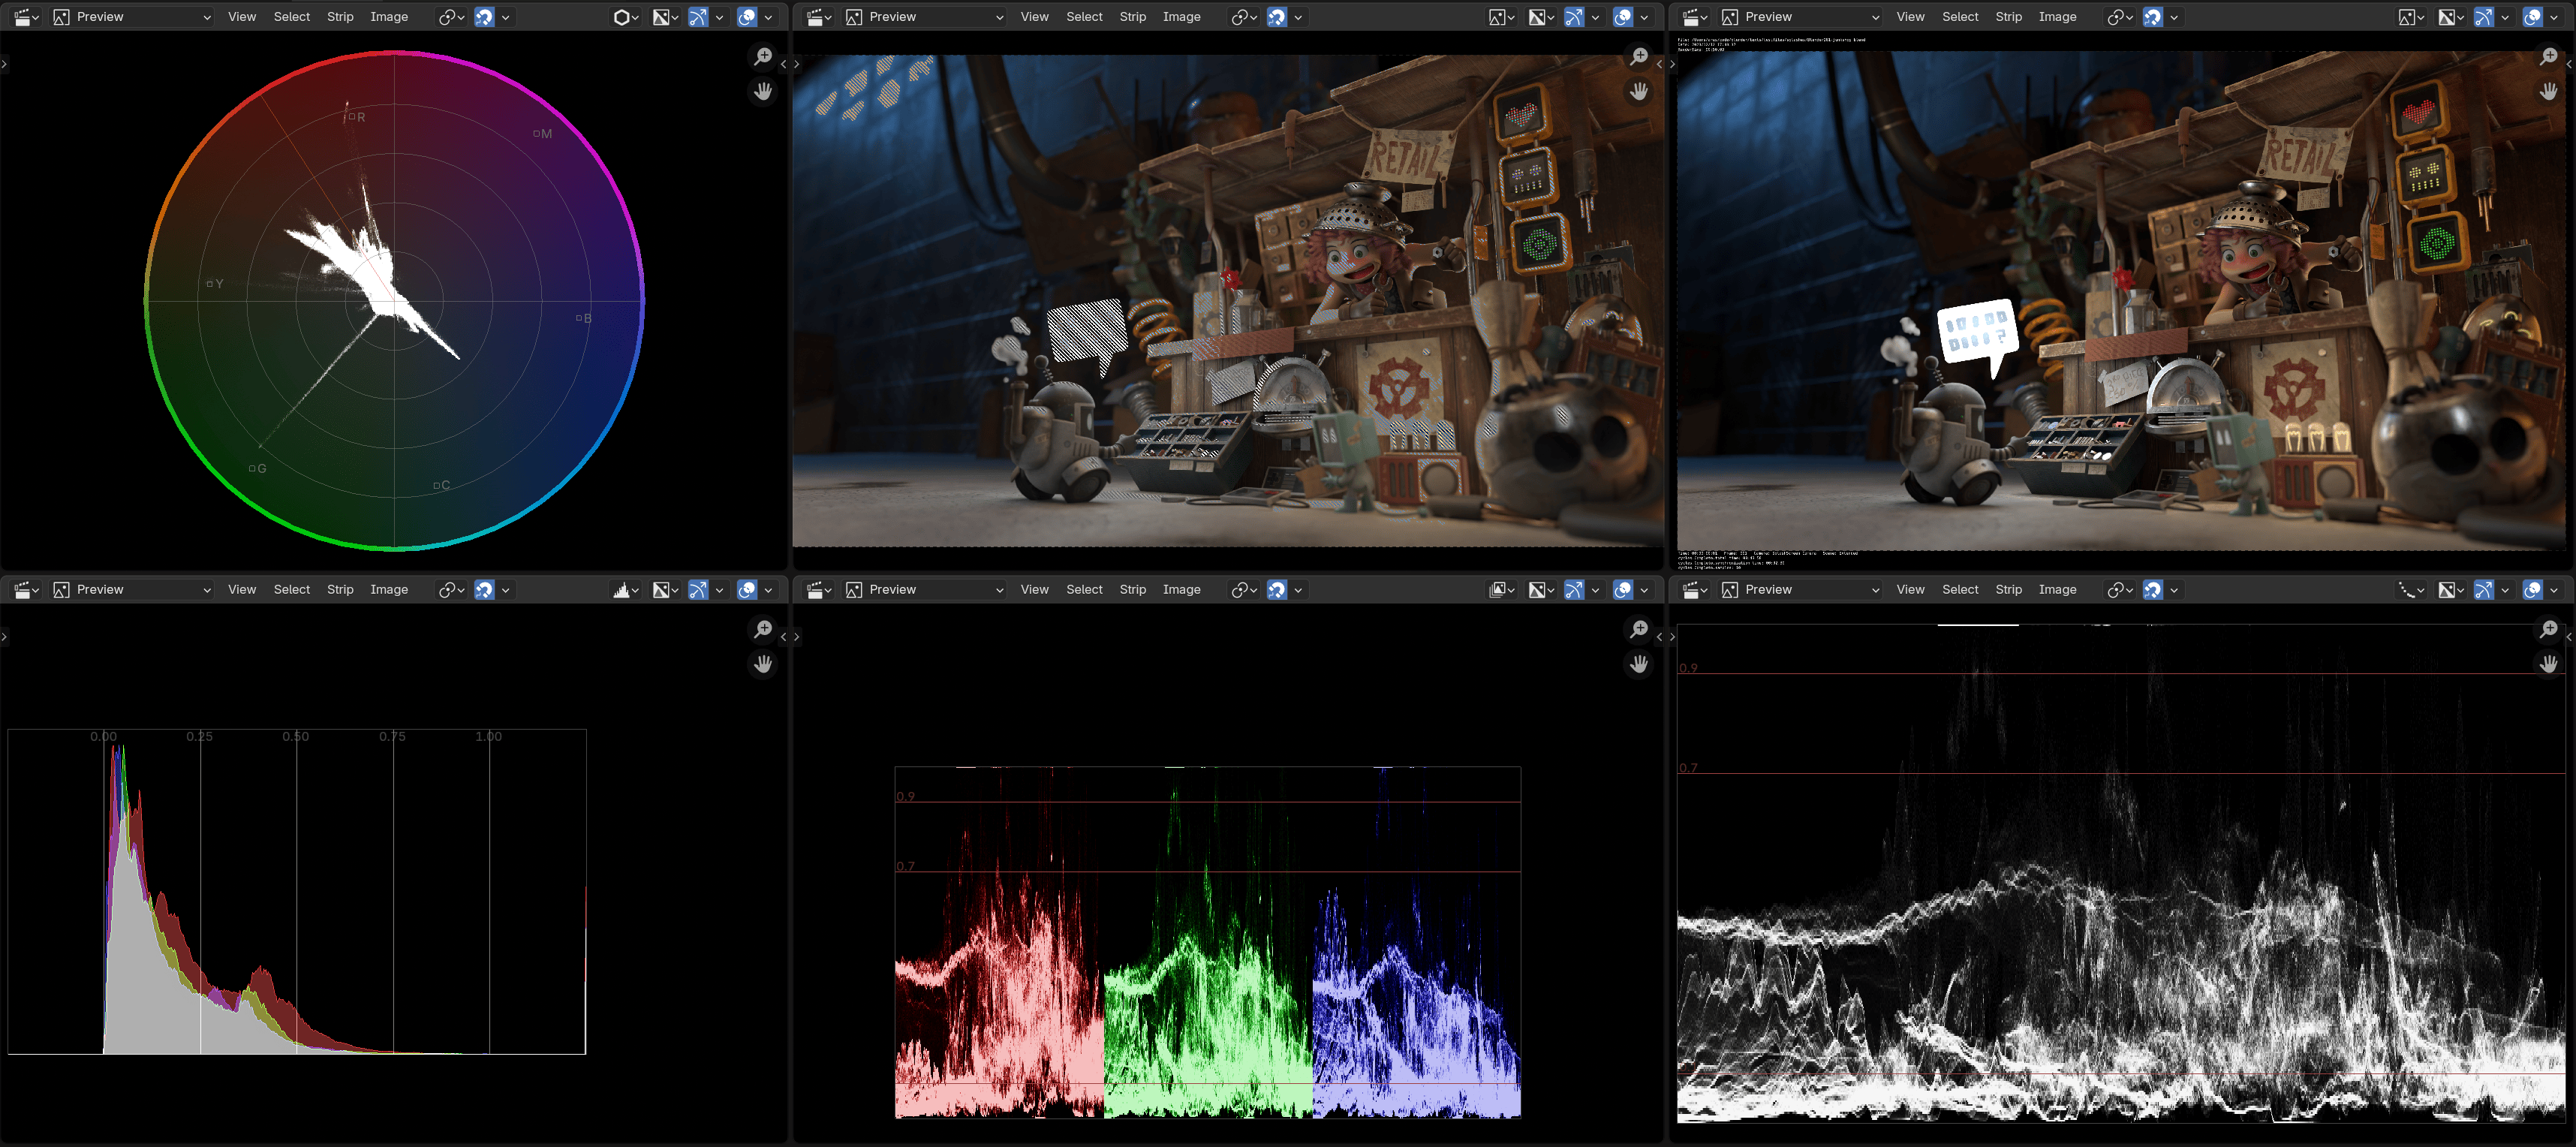Expand overlay options arrow in top-middle image panel
This screenshot has width=2576, height=1147.
(x=1645, y=17)
